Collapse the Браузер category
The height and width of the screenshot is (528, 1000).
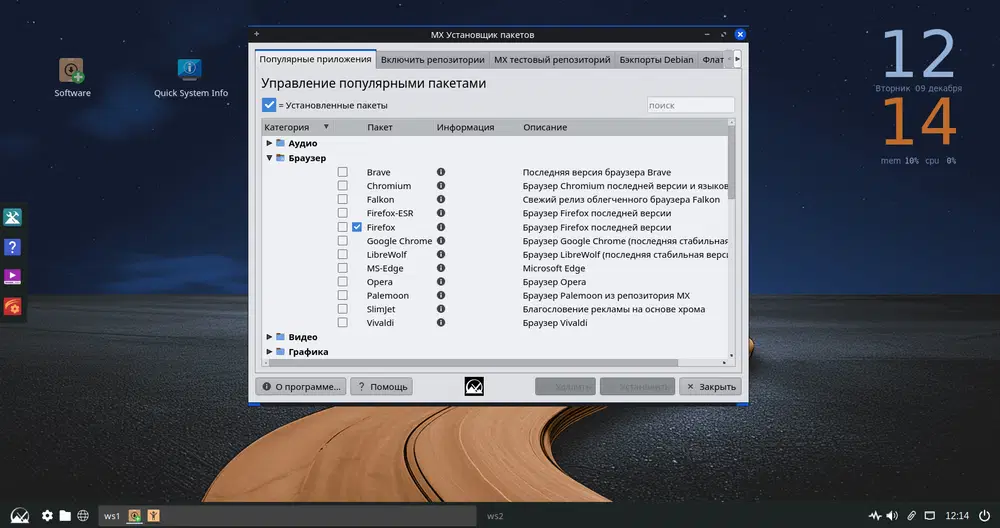tap(269, 158)
